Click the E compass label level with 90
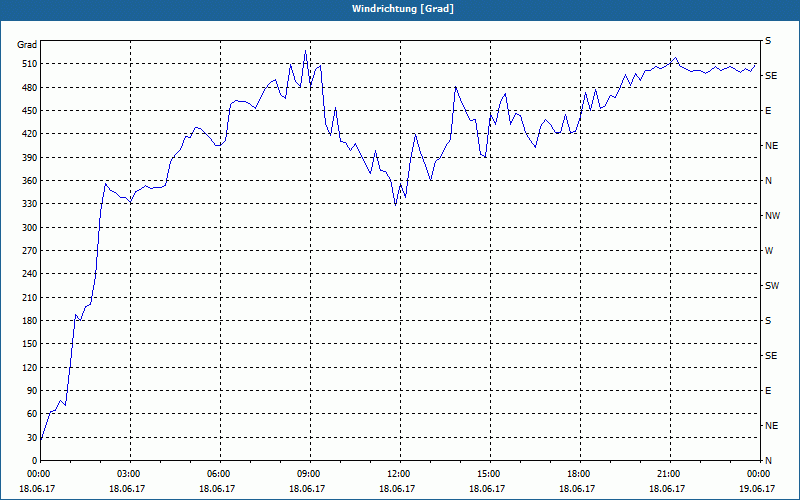This screenshot has height=500, width=800. pos(768,391)
